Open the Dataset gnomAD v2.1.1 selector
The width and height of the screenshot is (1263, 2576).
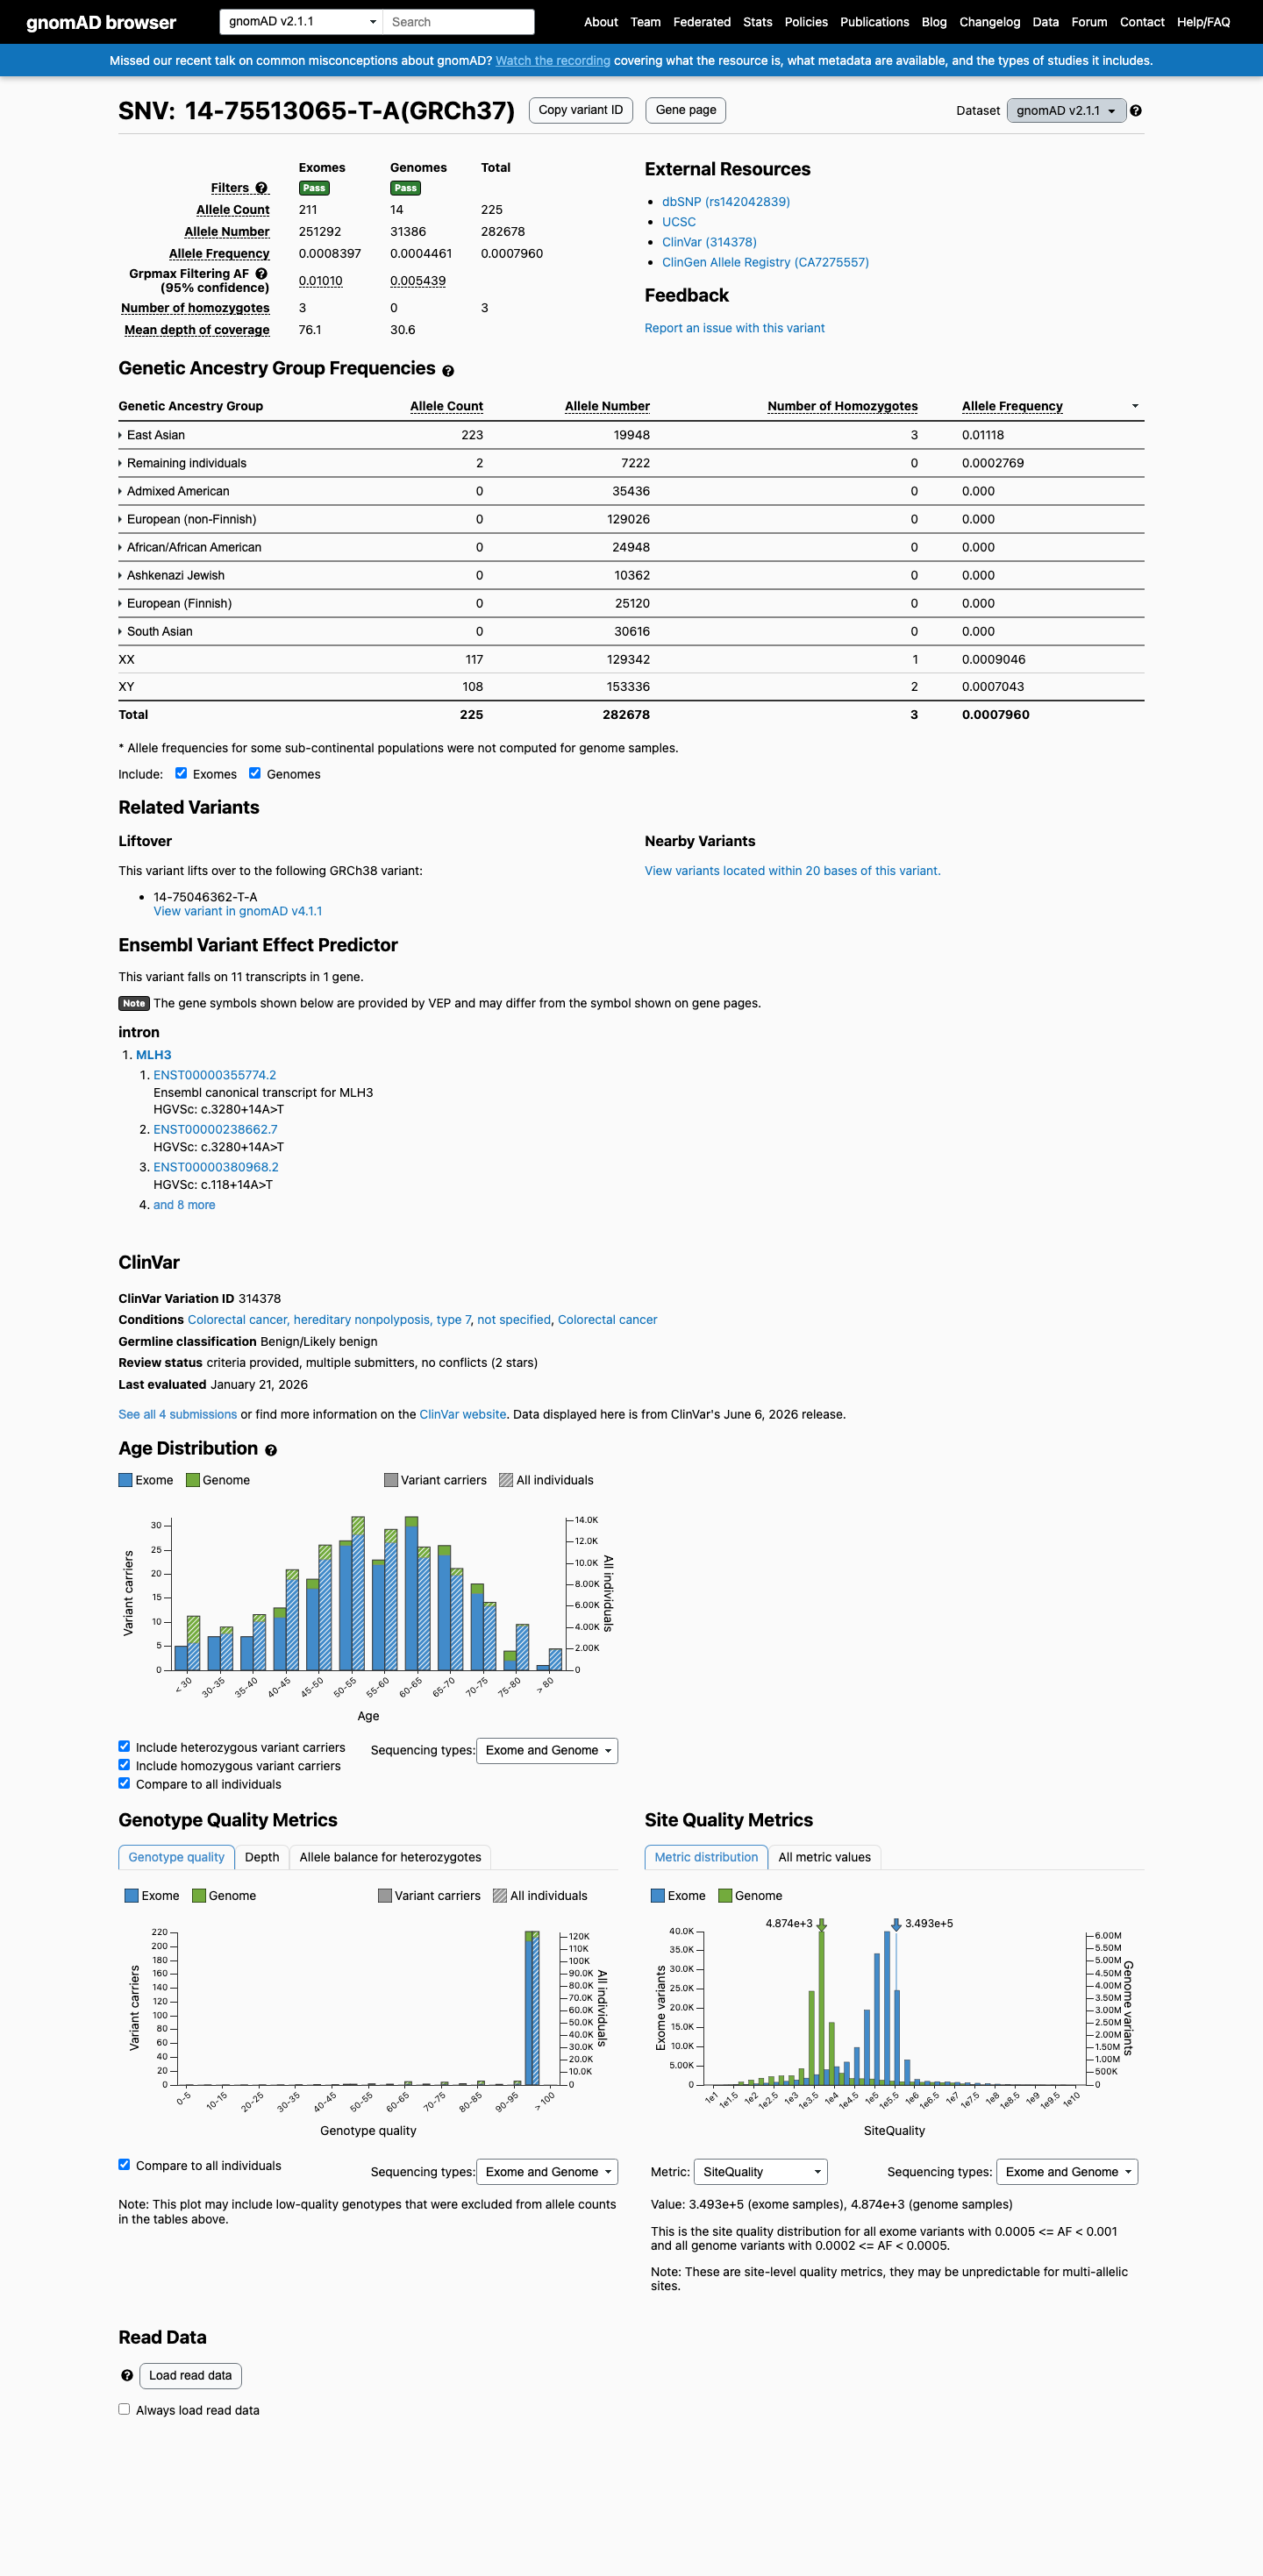pos(1066,111)
